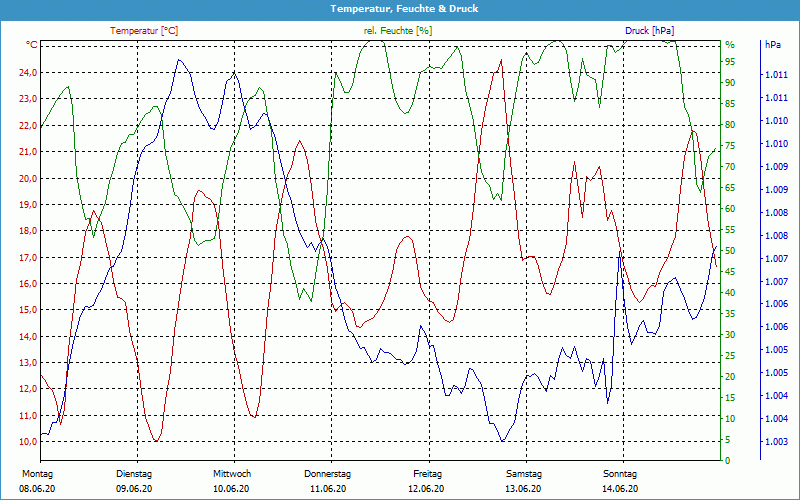The width and height of the screenshot is (800, 500).
Task: Click the red '°C' axis unit label
Action: point(31,45)
